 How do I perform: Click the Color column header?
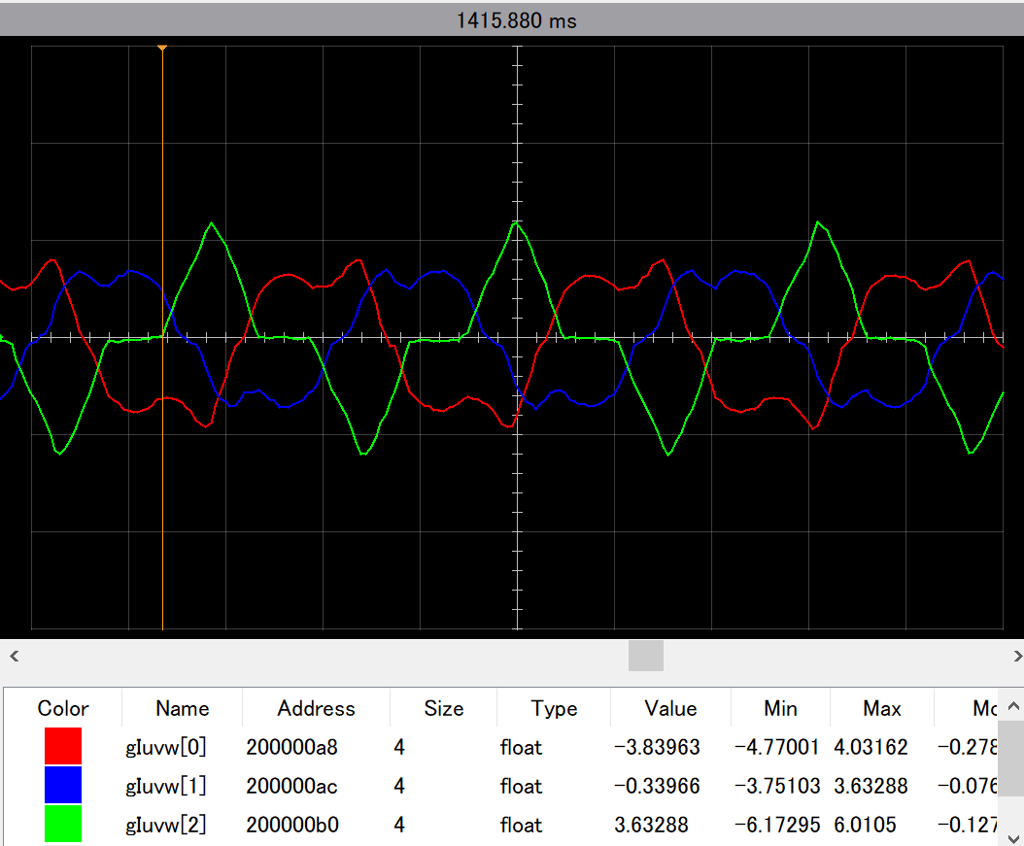pyautogui.click(x=63, y=708)
